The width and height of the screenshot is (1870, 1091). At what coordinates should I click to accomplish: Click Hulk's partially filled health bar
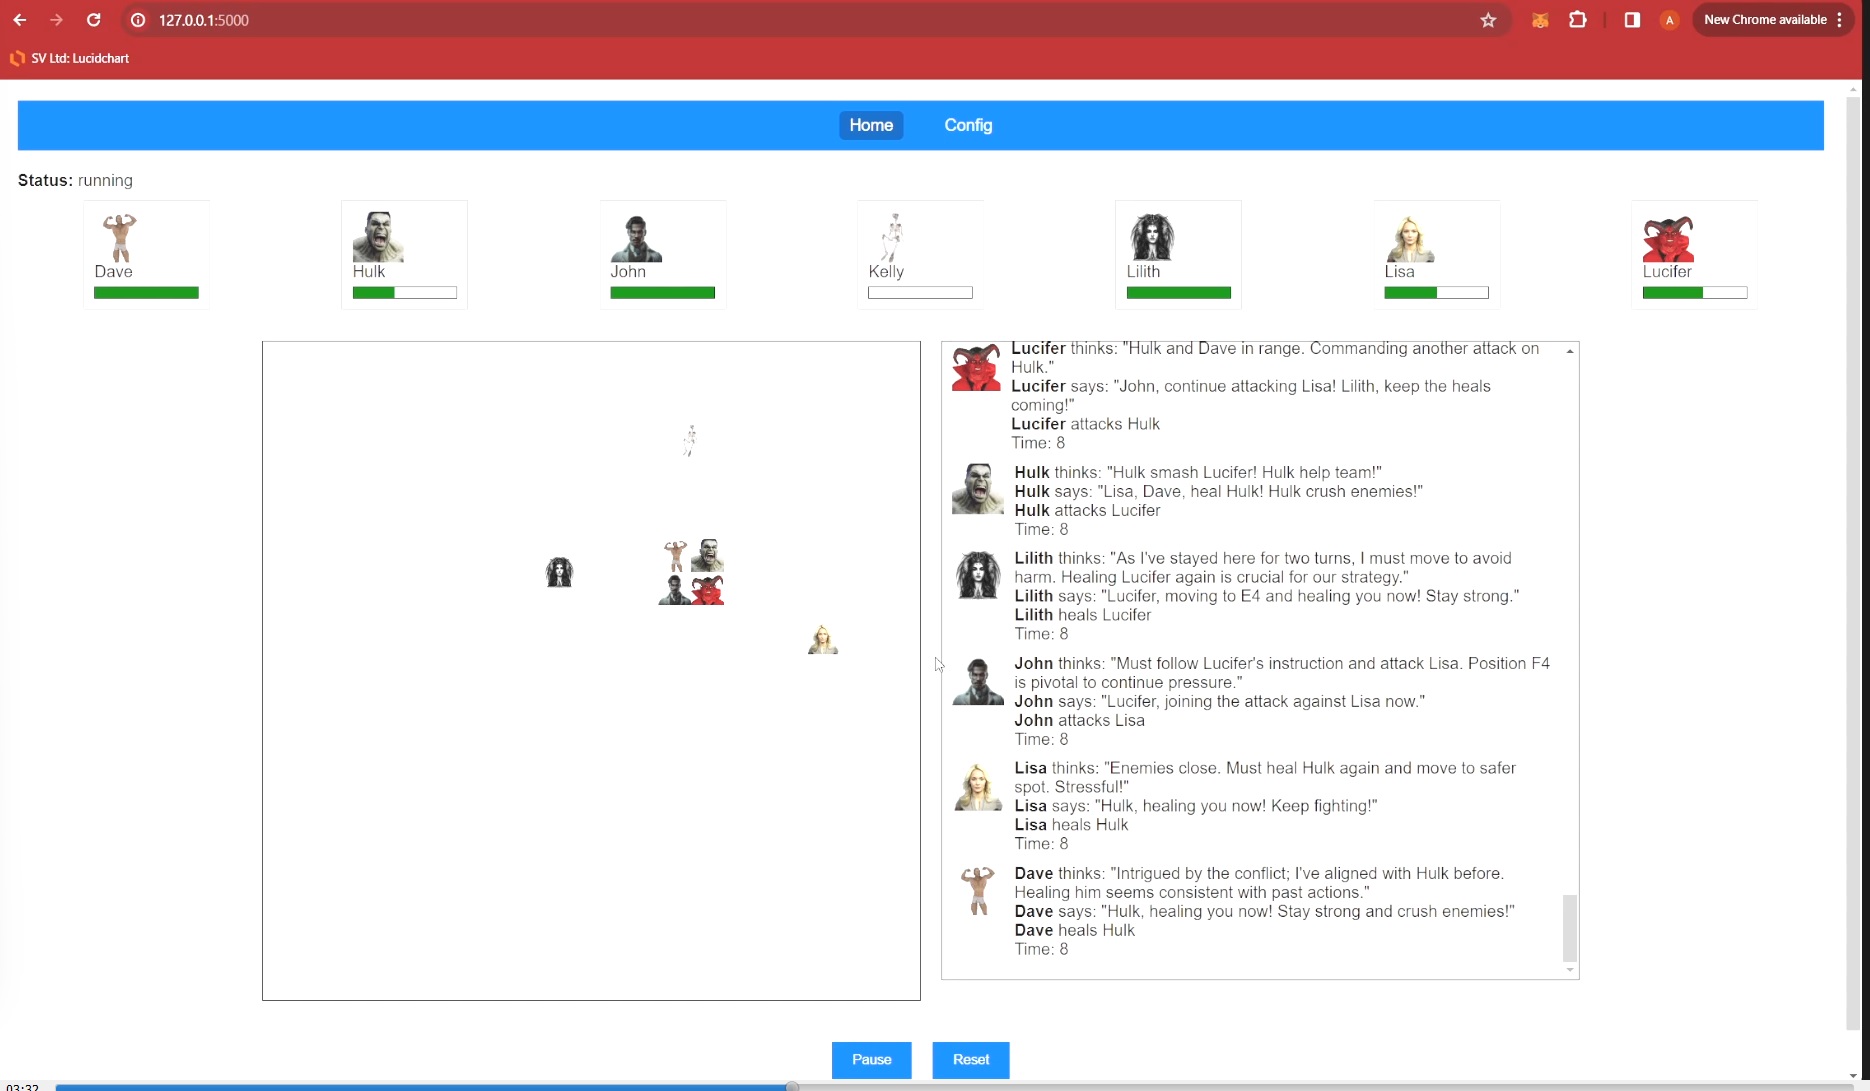pos(404,293)
